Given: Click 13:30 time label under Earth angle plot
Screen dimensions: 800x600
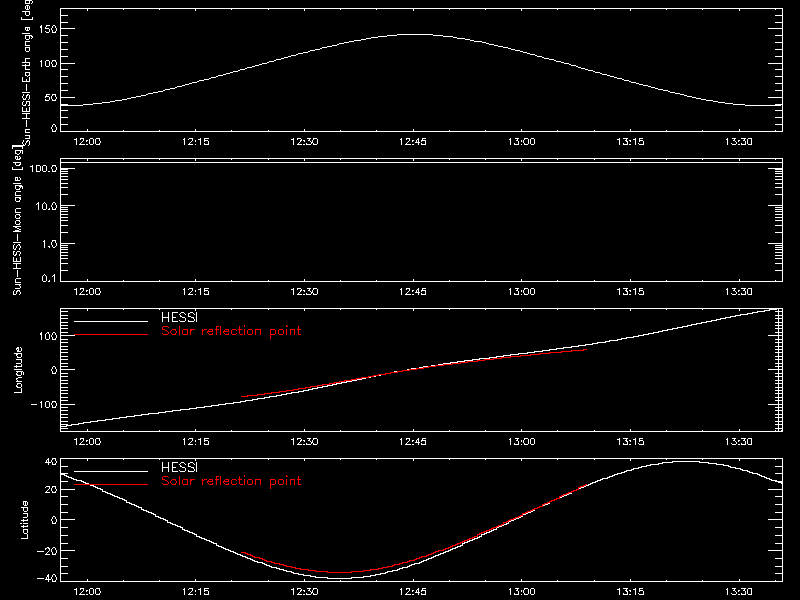Looking at the screenshot, I should point(738,141).
